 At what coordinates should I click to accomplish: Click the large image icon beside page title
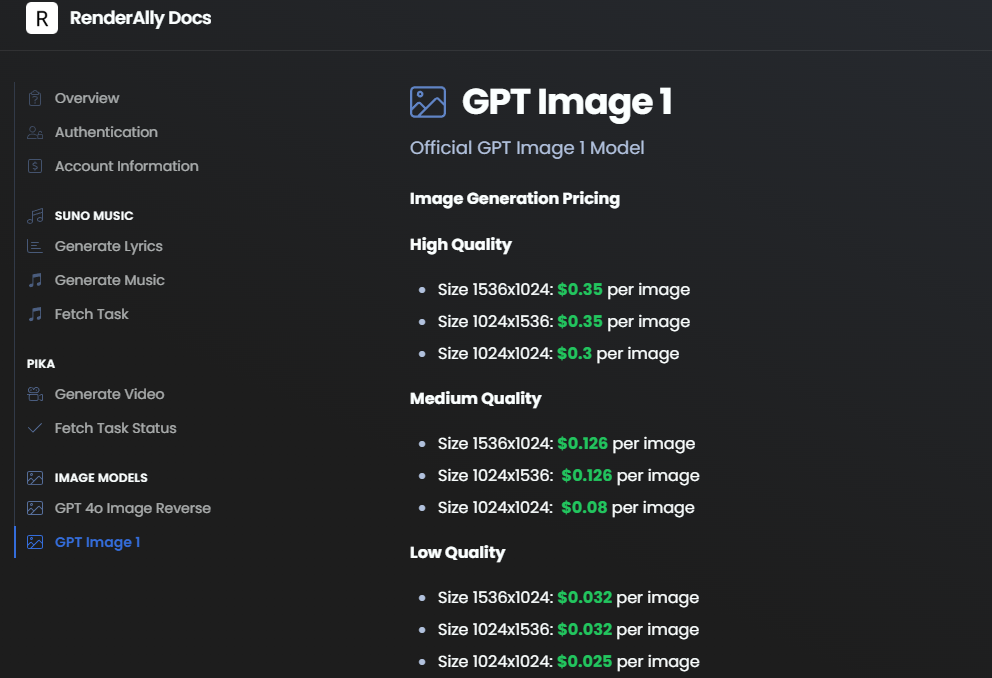click(x=428, y=102)
